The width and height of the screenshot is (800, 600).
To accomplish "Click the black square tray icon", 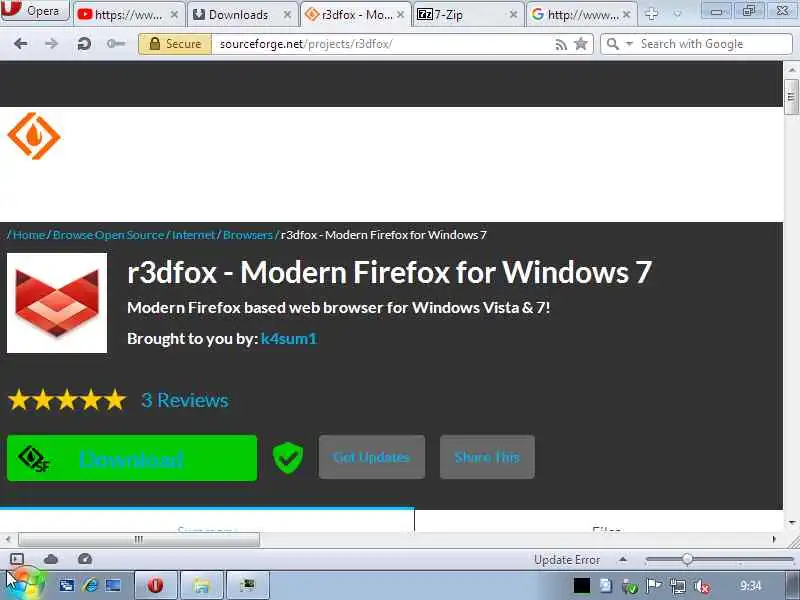I will pos(582,586).
